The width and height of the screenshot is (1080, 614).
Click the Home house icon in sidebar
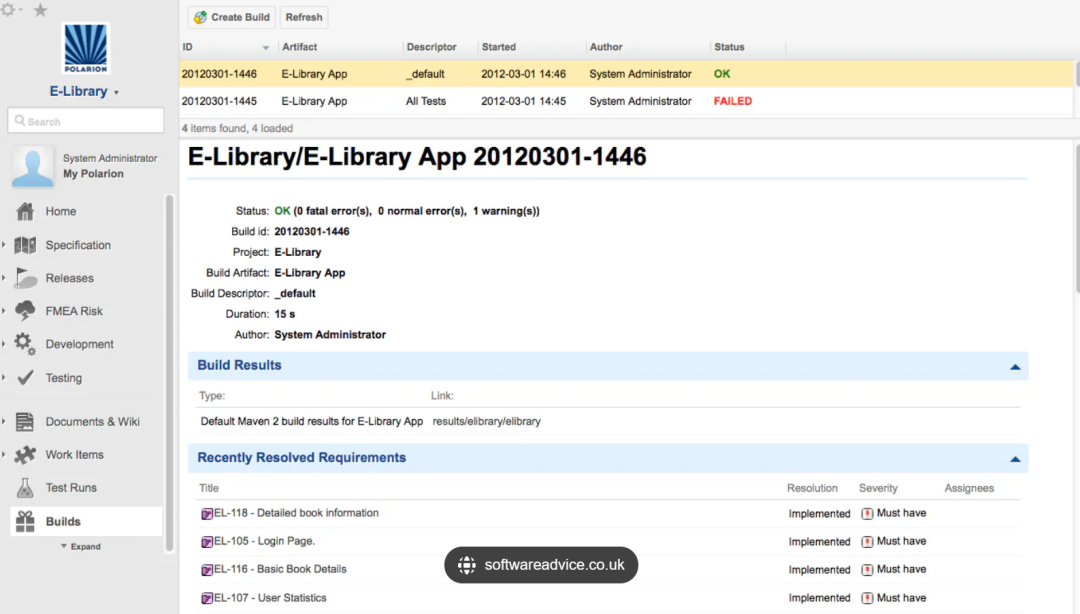[x=26, y=211]
